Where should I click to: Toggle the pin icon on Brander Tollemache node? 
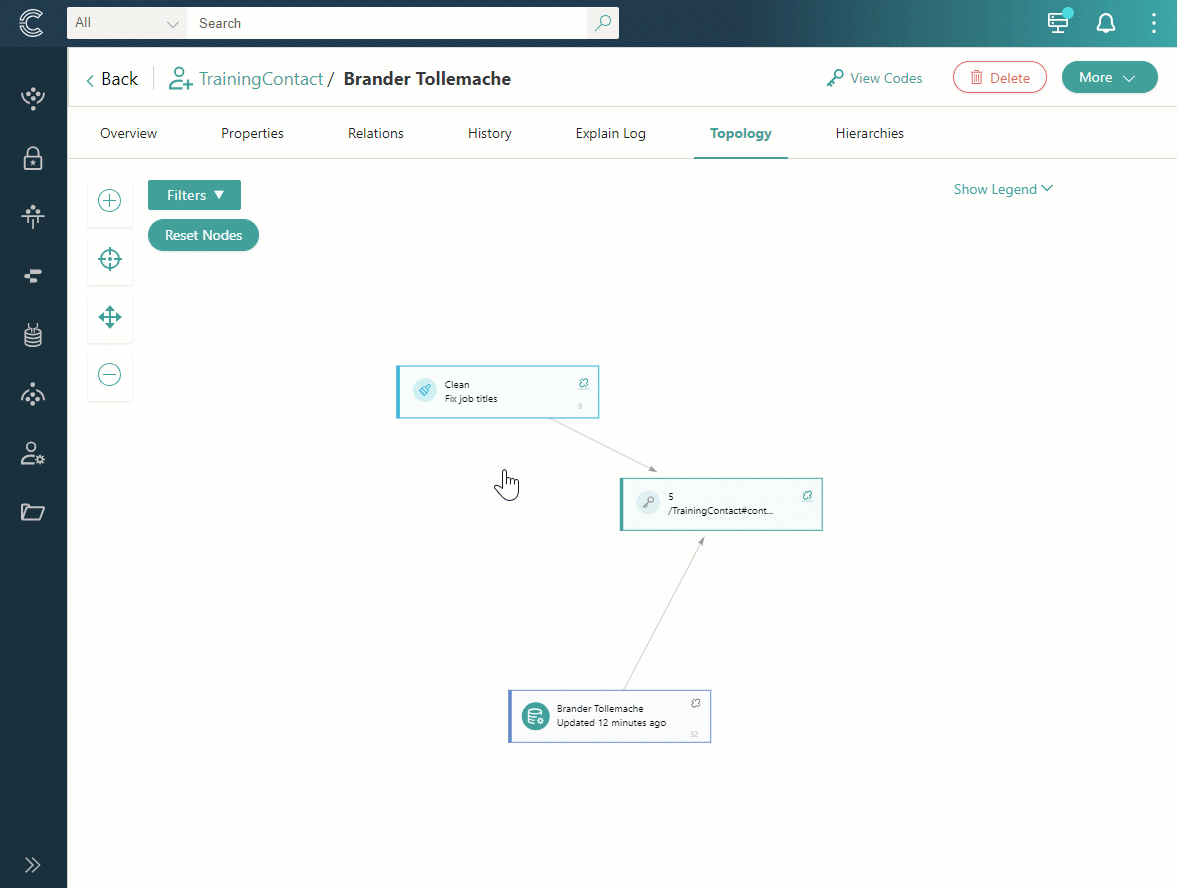[696, 703]
